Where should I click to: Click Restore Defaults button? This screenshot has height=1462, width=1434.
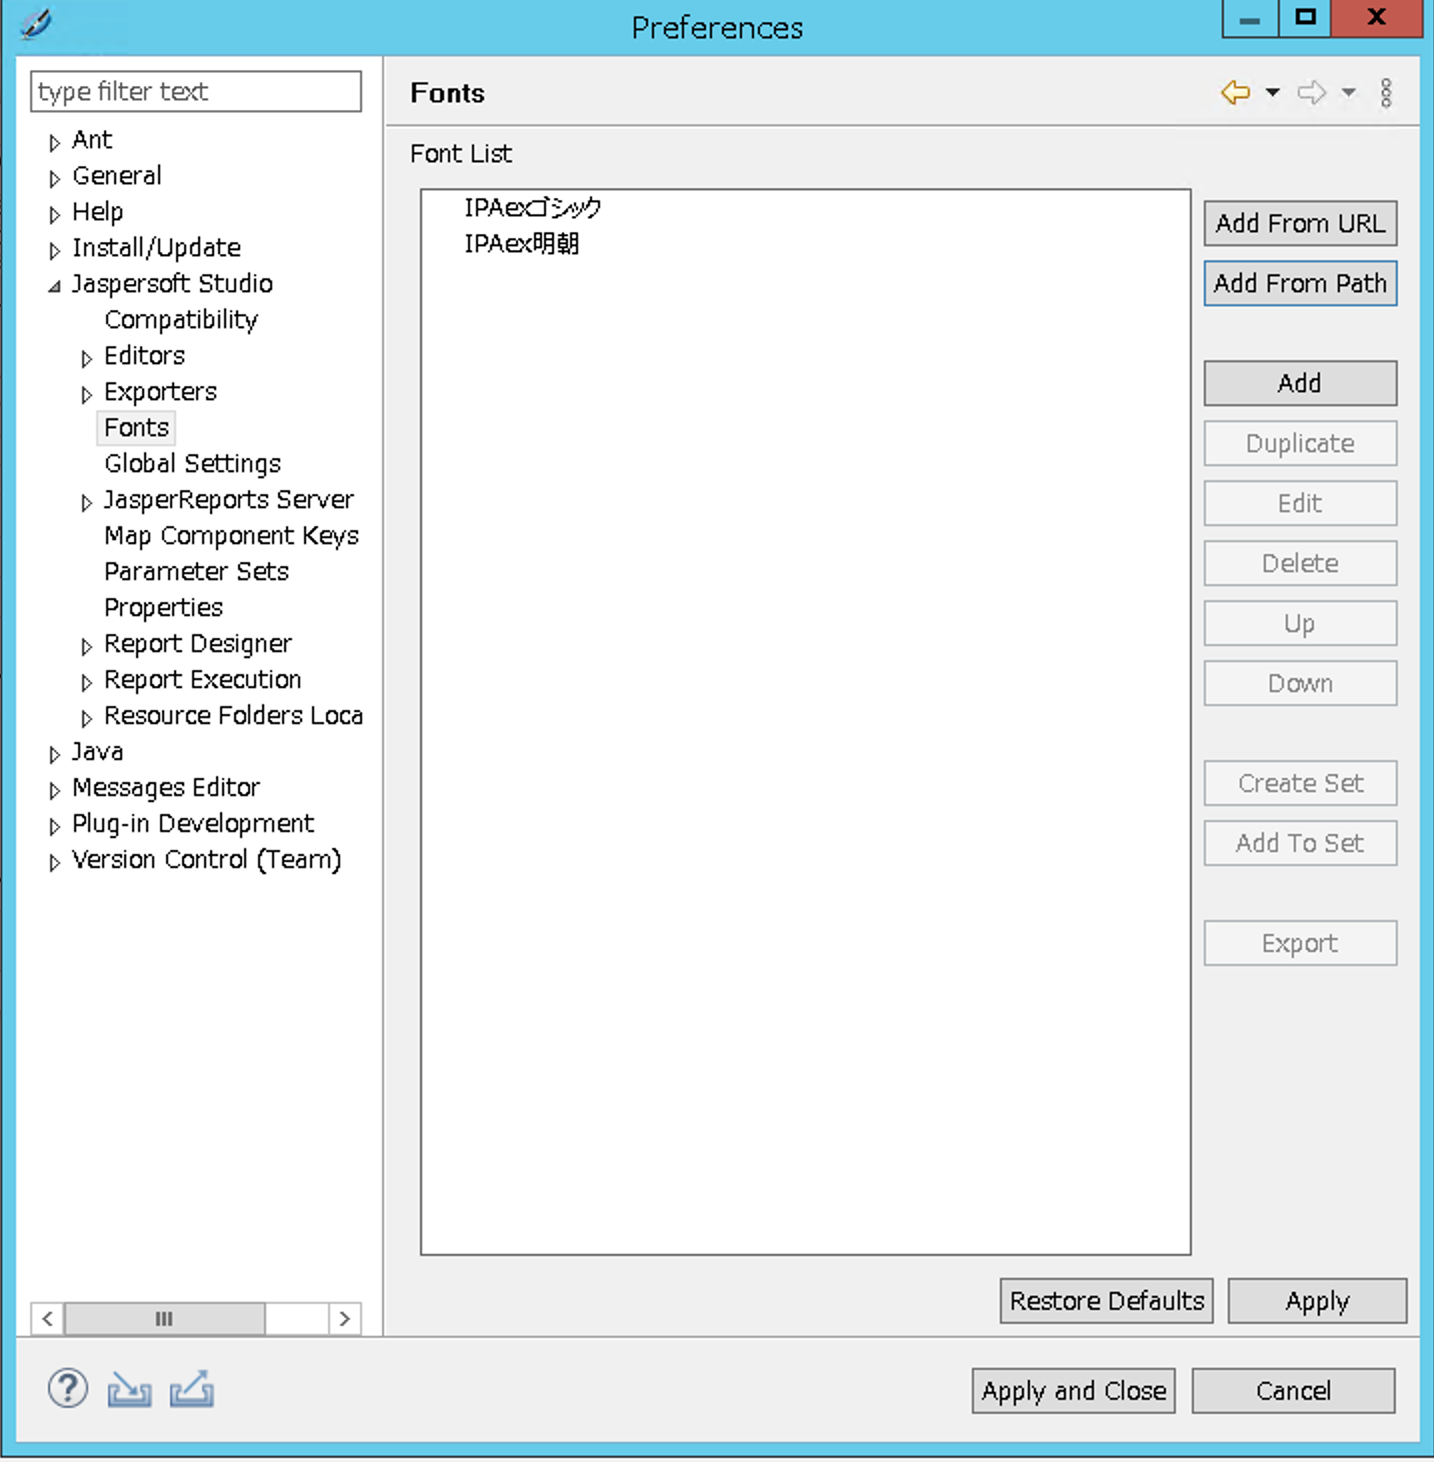click(1107, 1301)
